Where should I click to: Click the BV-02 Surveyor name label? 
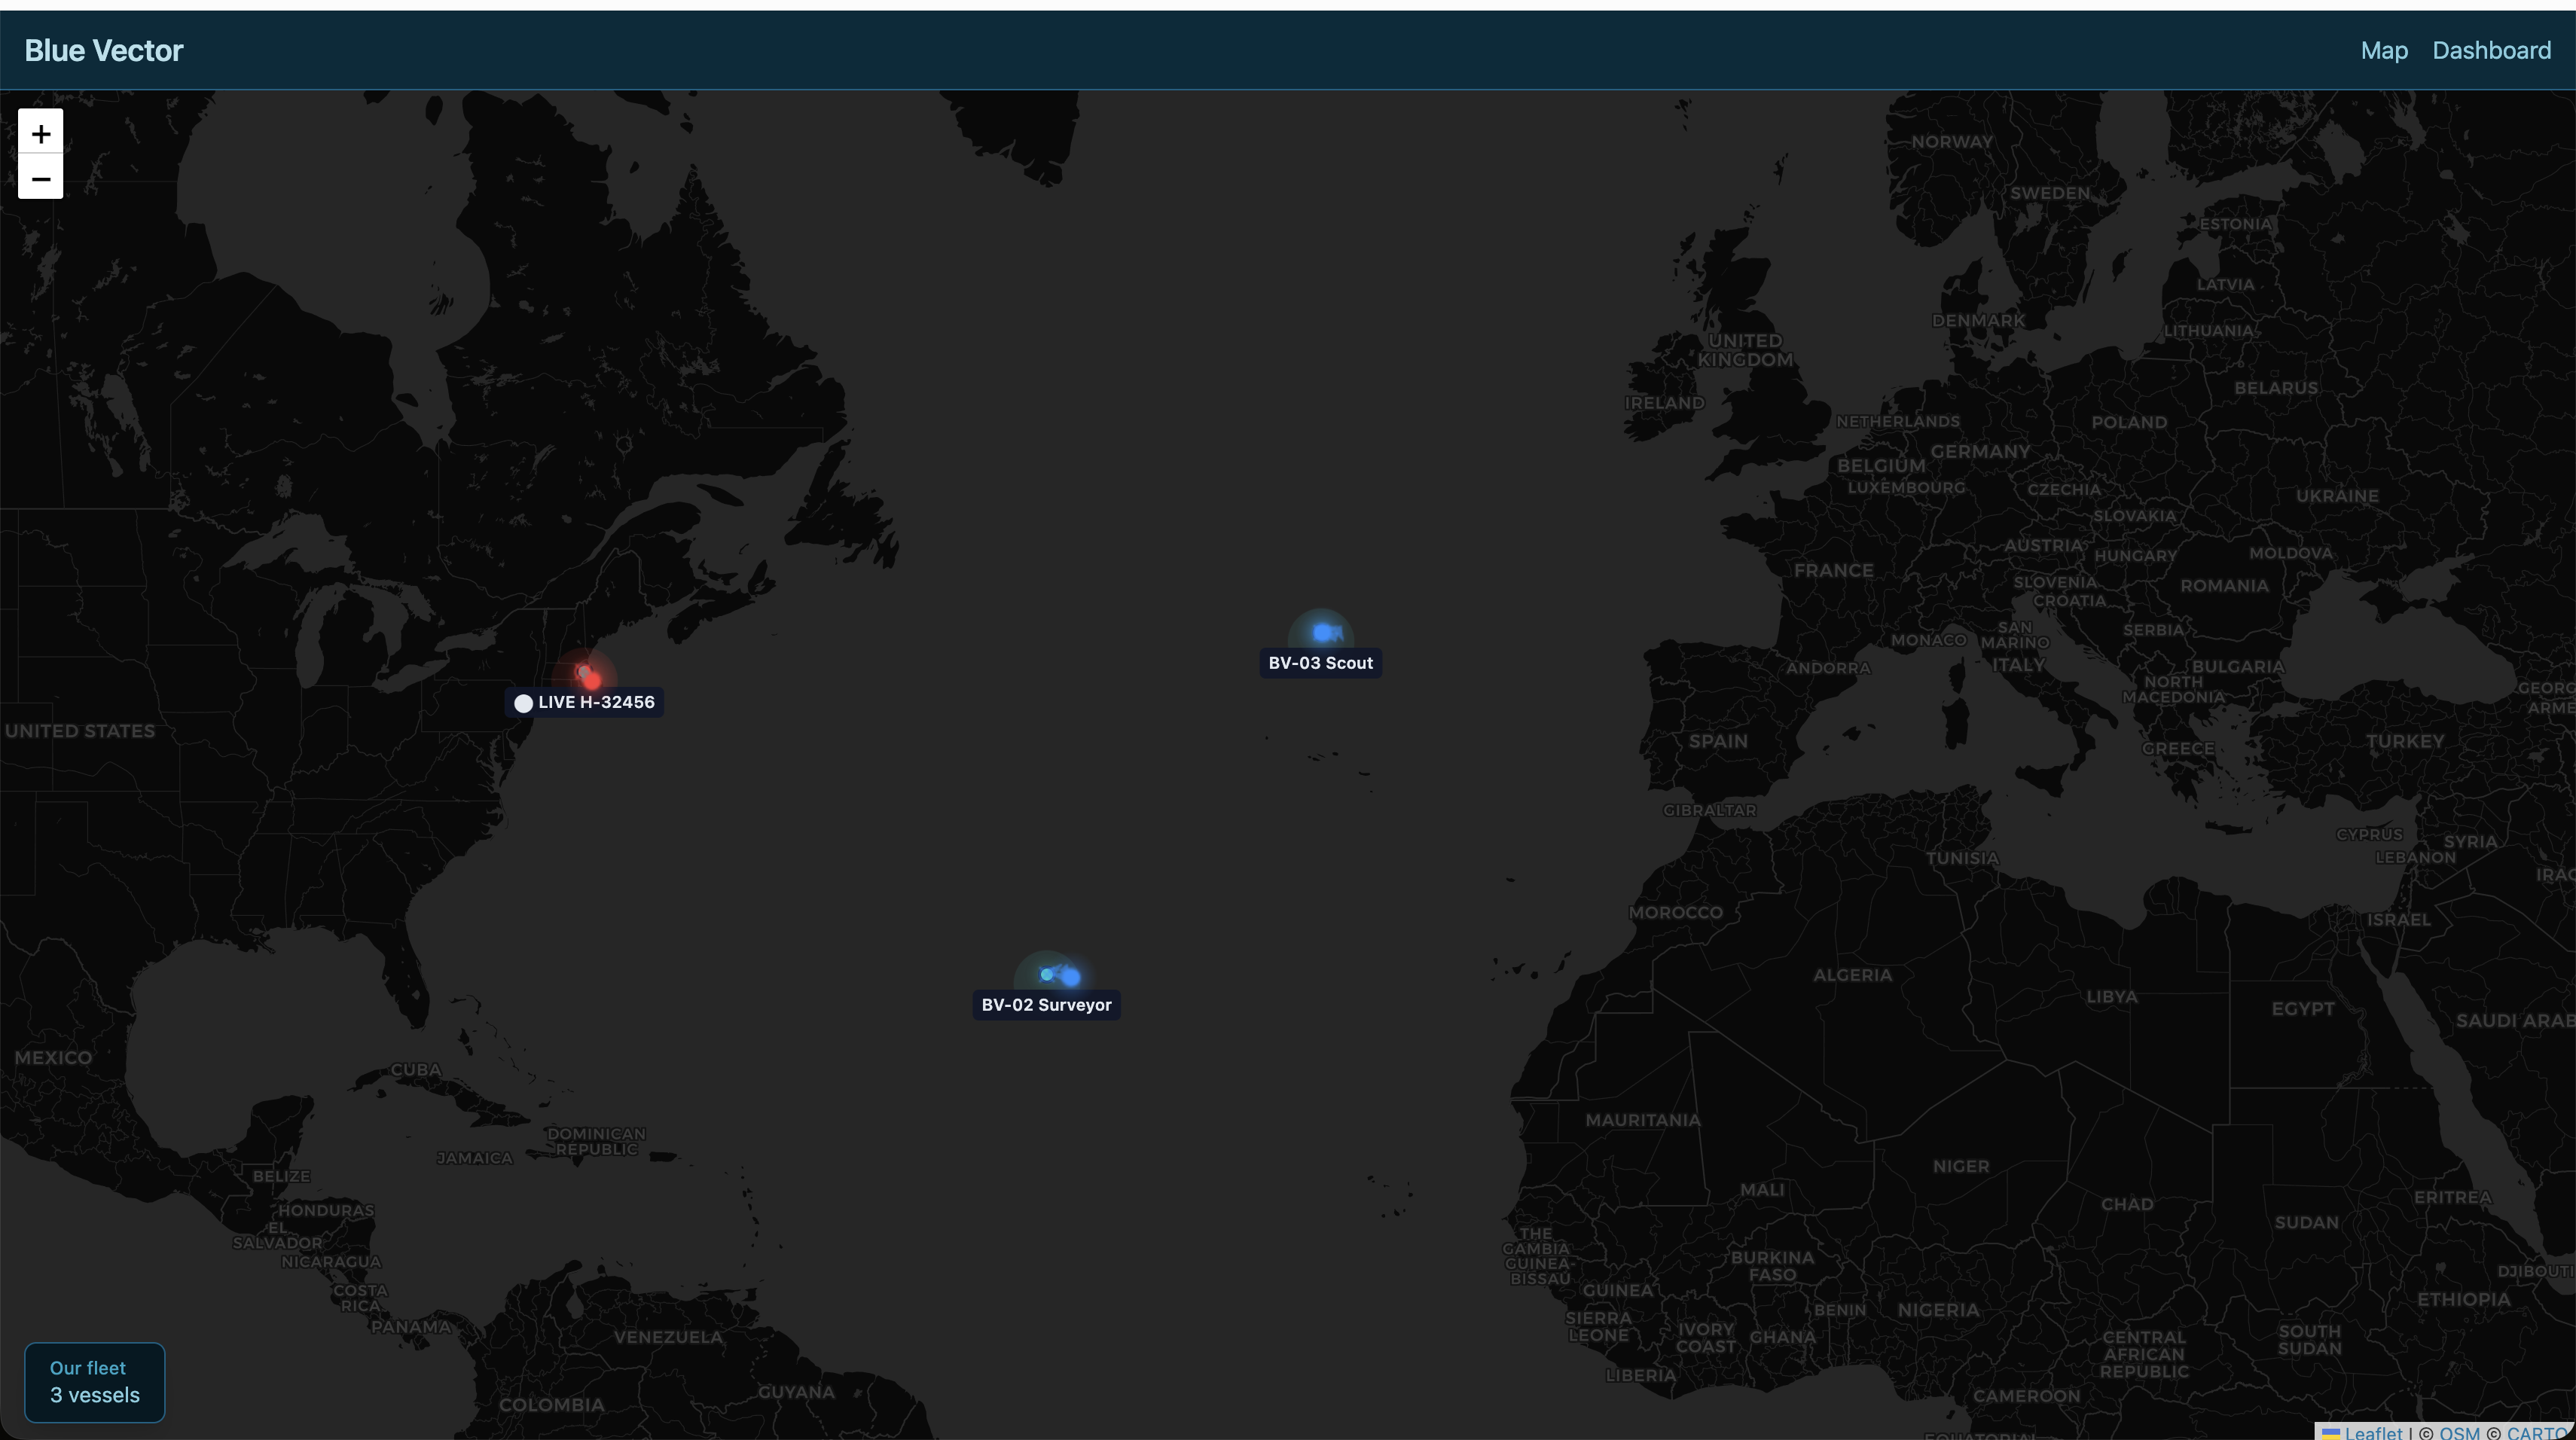point(1046,1005)
